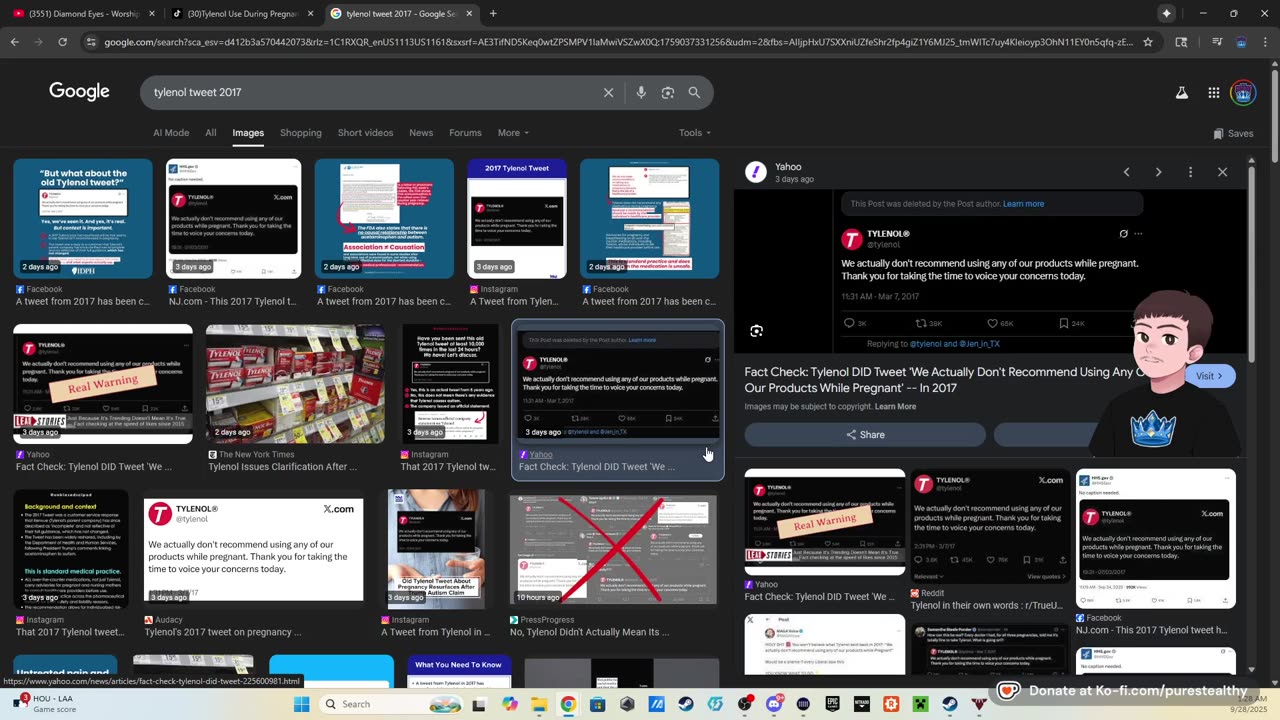This screenshot has width=1280, height=720.
Task: Open the media controls icon in Chrome toolbar
Action: 1217,42
